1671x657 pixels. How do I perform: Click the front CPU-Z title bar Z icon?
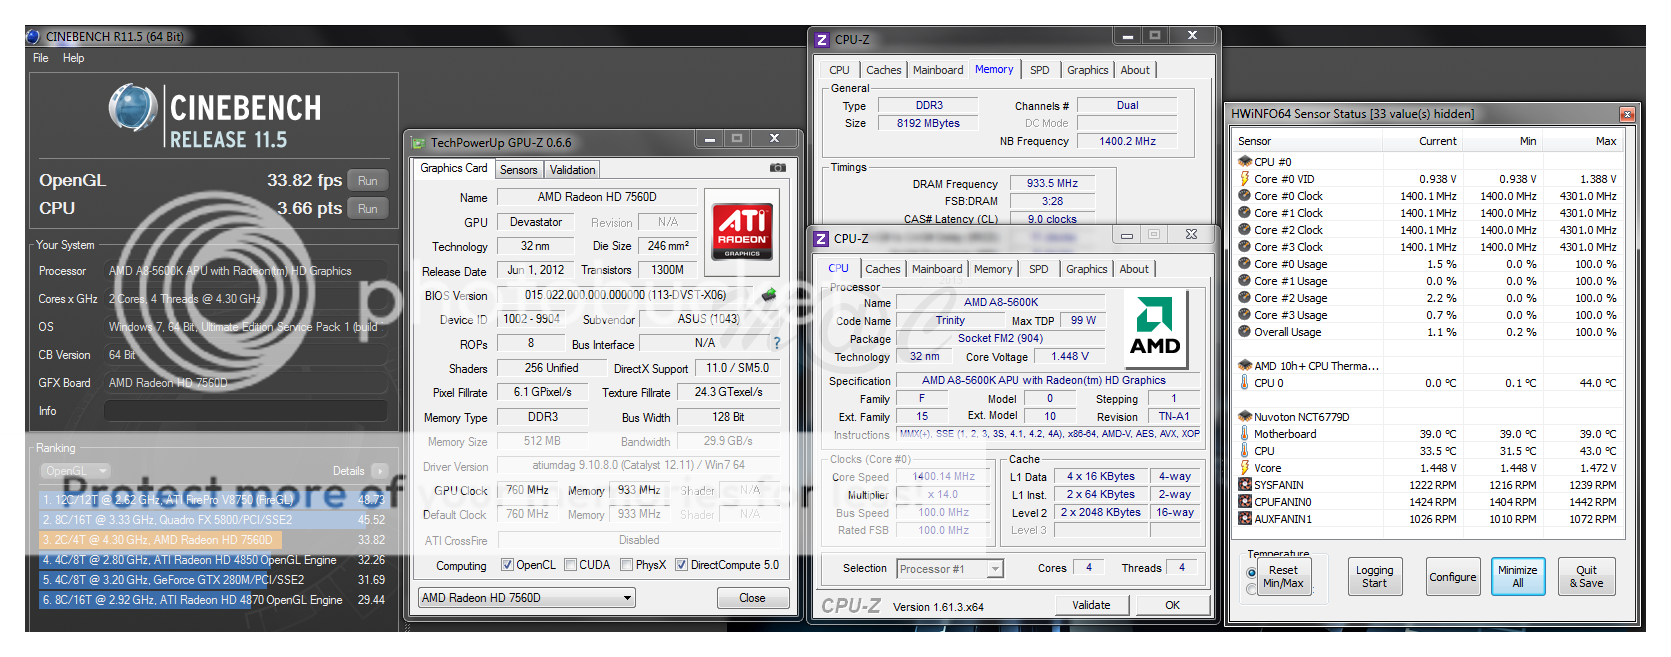pos(821,239)
